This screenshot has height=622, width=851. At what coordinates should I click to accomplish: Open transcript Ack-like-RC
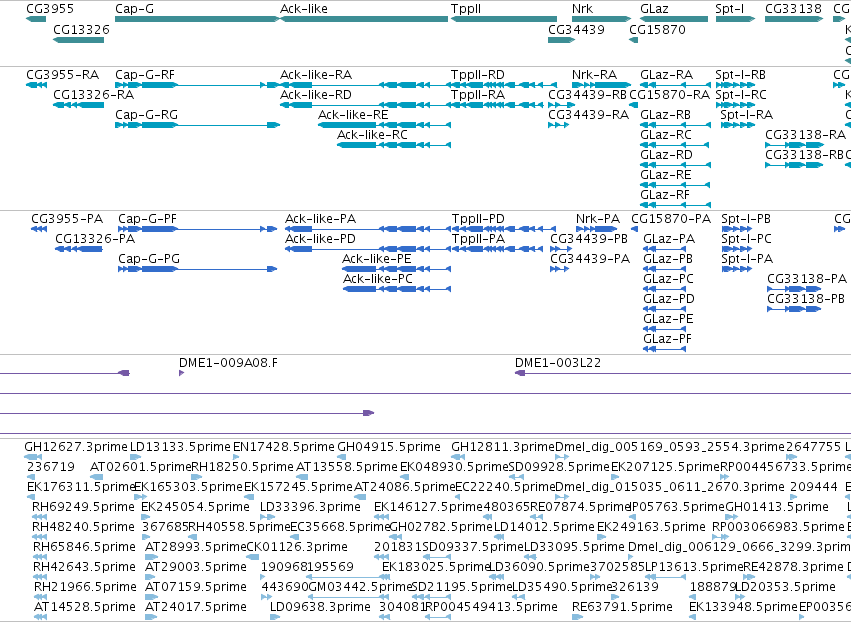(372, 135)
